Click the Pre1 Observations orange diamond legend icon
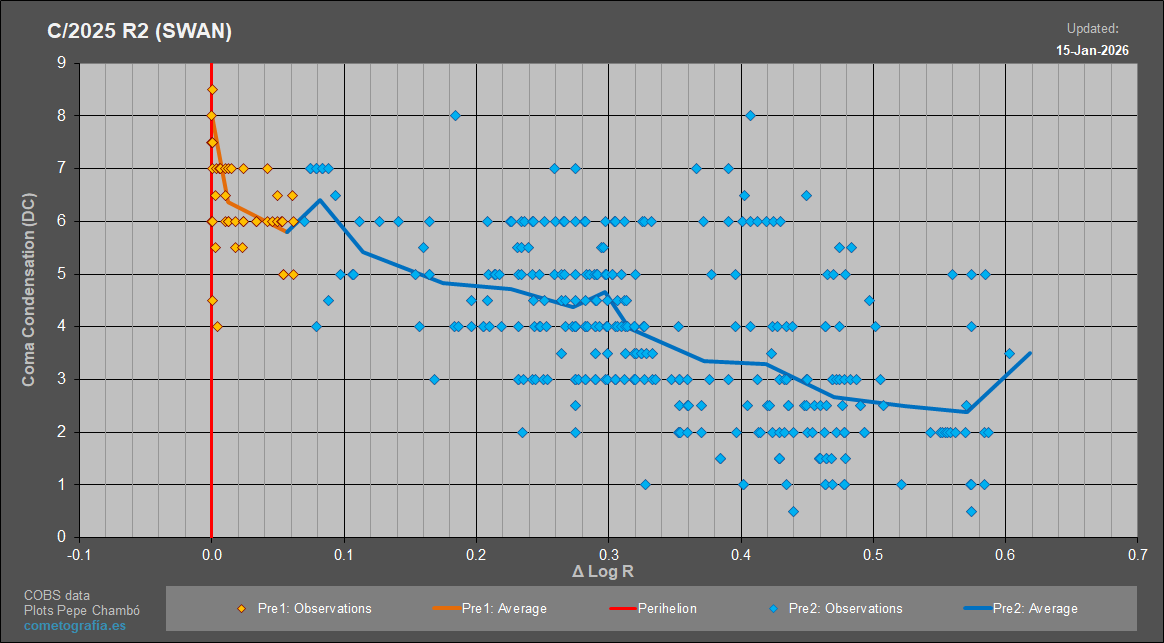 (241, 609)
